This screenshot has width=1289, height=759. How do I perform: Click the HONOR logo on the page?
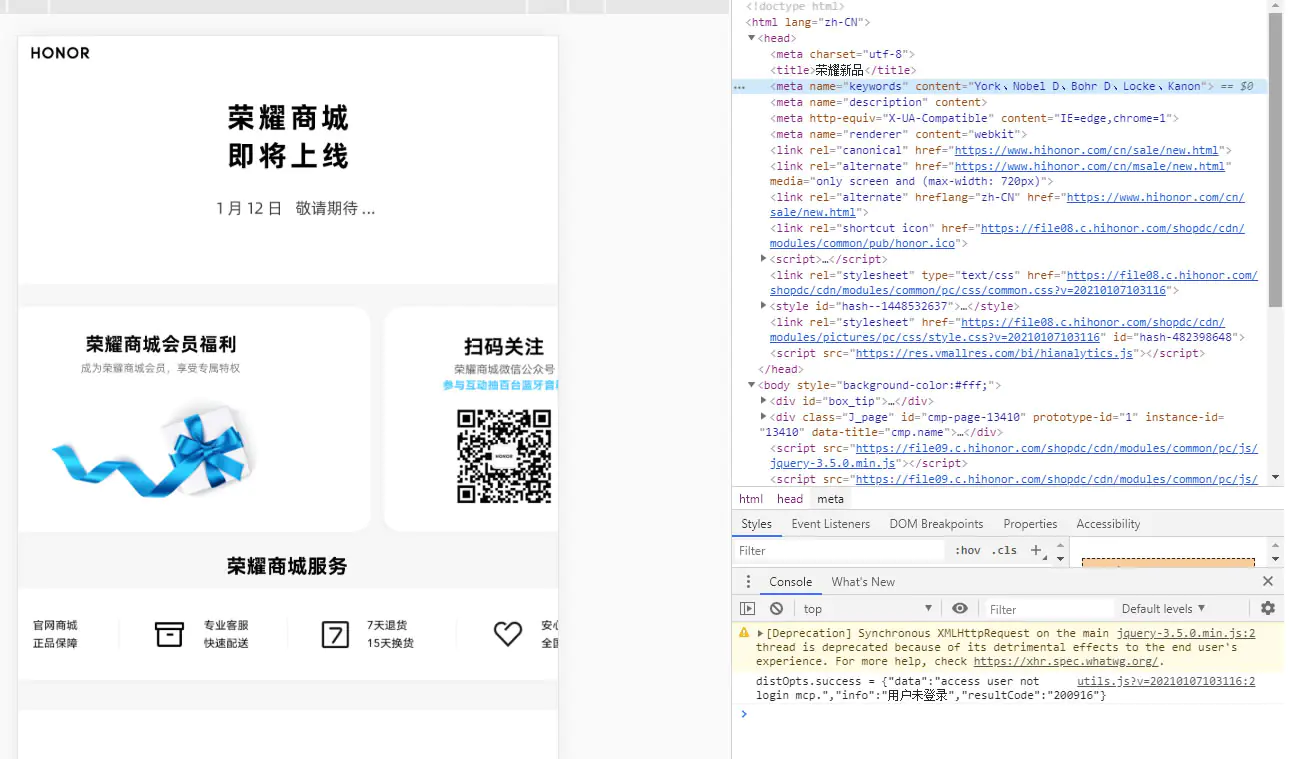60,53
